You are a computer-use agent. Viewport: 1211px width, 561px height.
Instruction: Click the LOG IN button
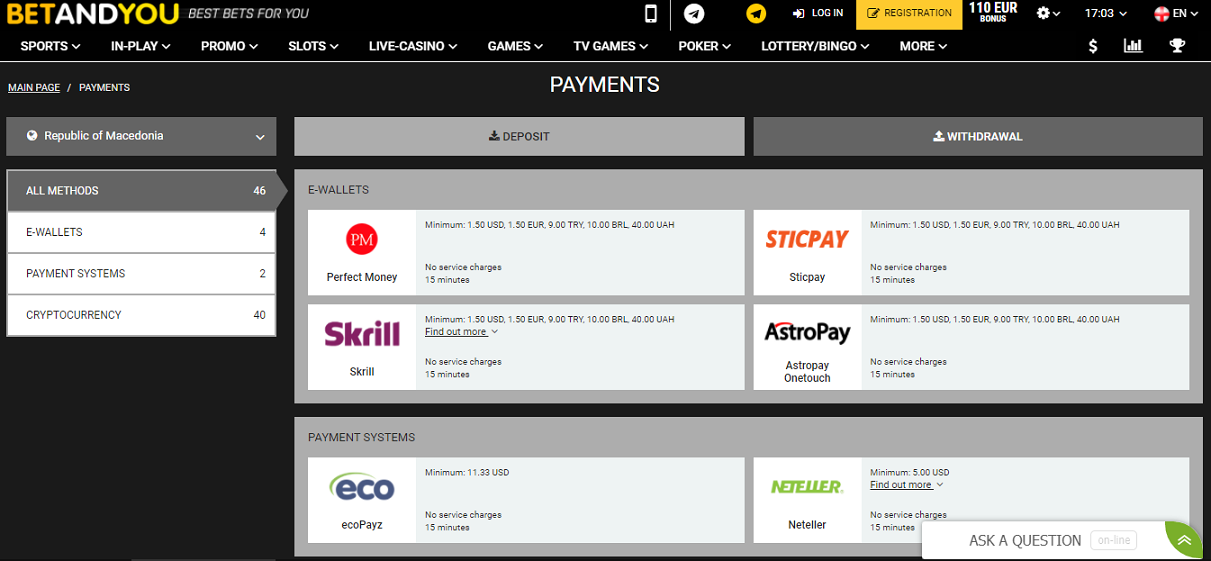pyautogui.click(x=817, y=13)
